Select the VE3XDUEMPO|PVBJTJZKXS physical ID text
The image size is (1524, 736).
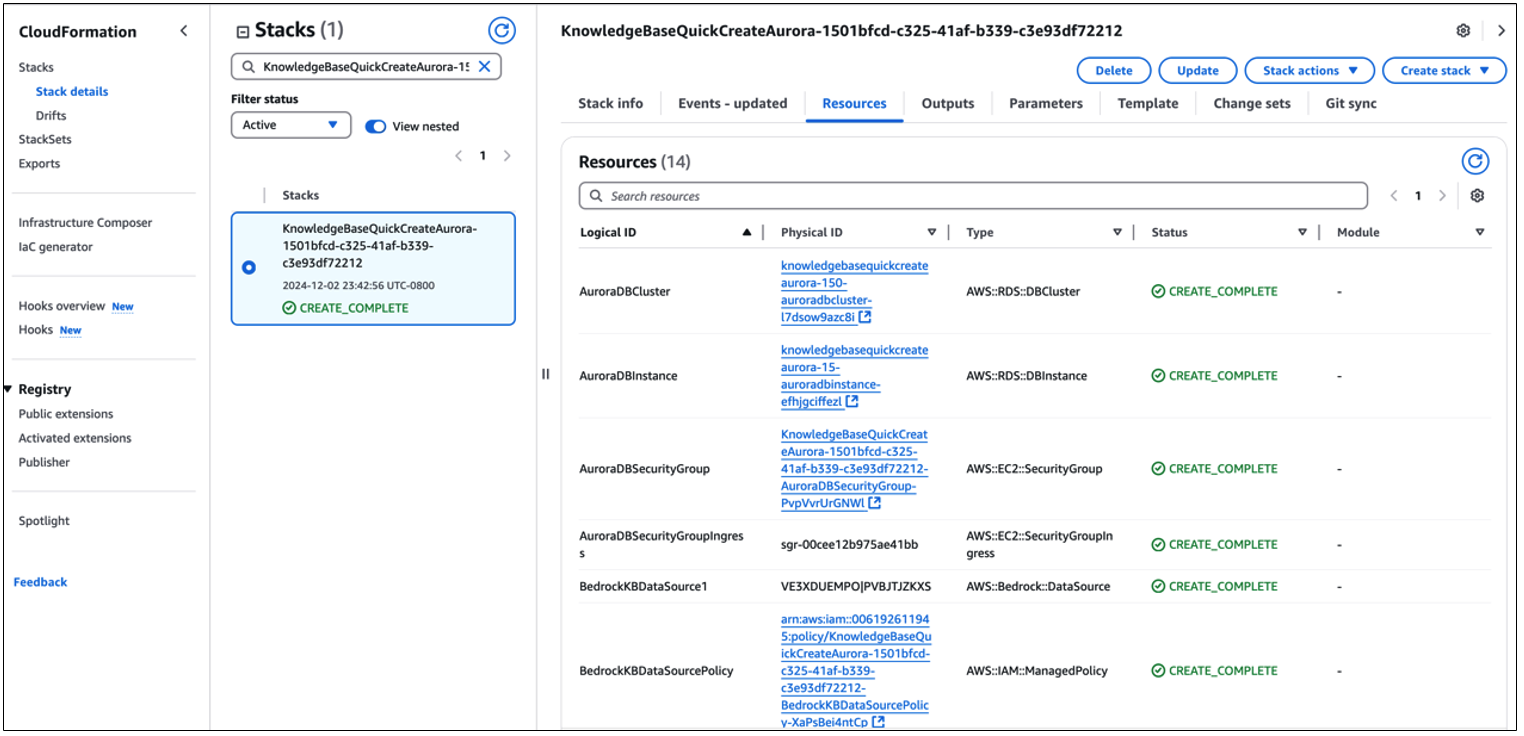tap(856, 586)
